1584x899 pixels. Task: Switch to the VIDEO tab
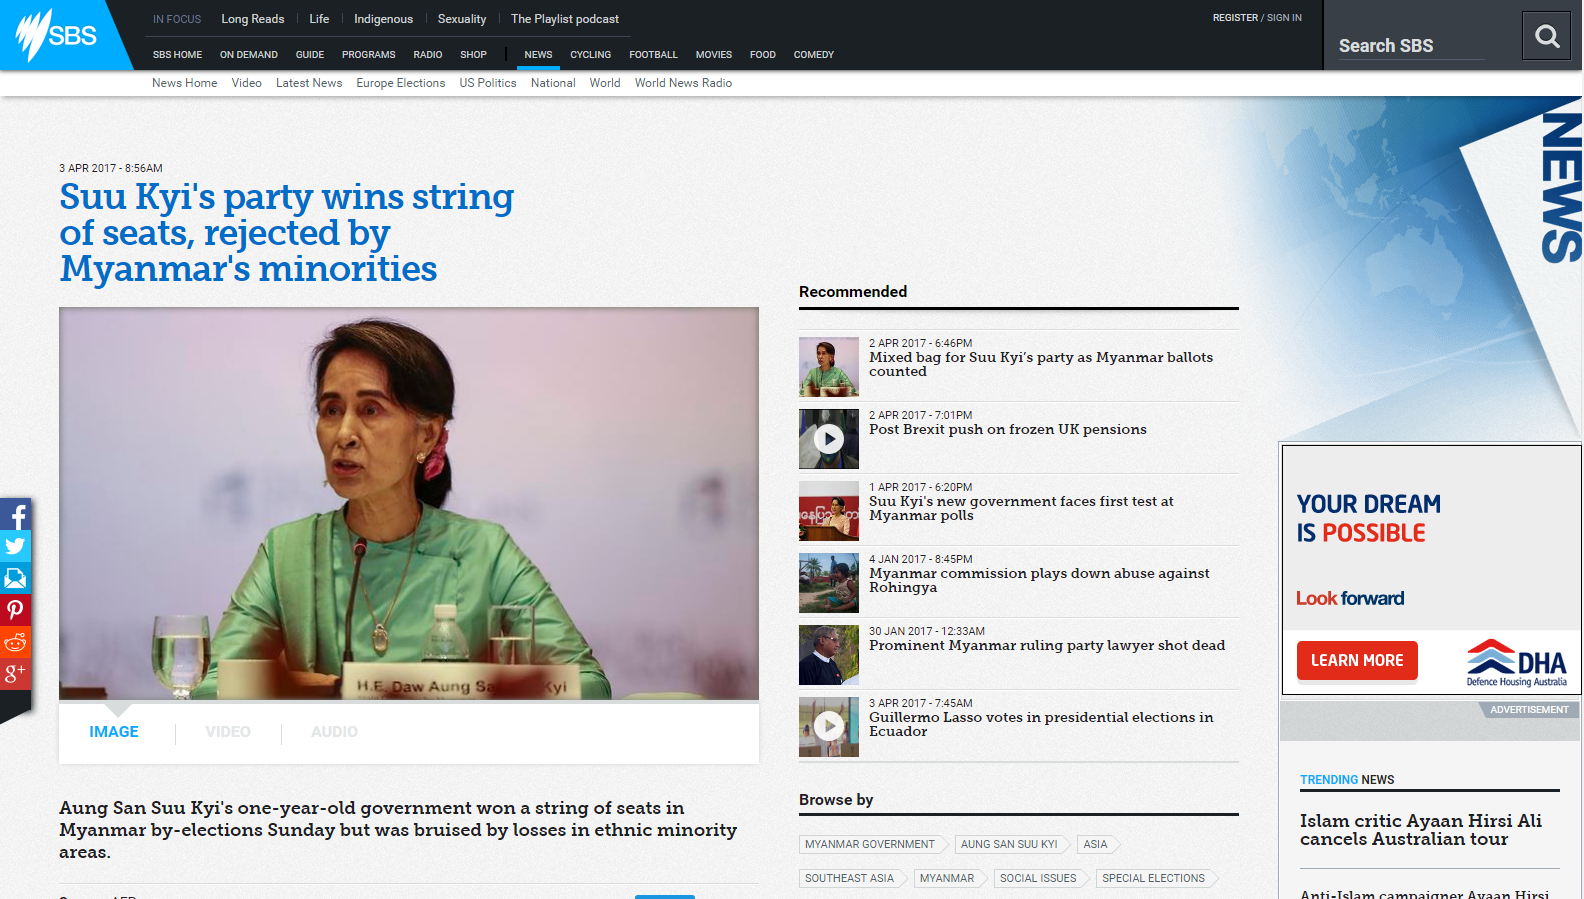(228, 732)
